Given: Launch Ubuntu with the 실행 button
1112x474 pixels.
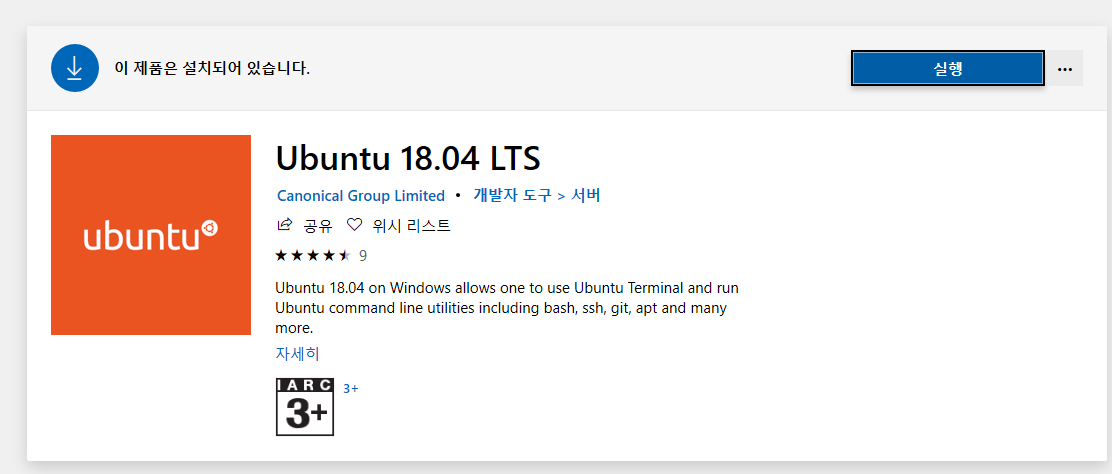Looking at the screenshot, I should 947,69.
